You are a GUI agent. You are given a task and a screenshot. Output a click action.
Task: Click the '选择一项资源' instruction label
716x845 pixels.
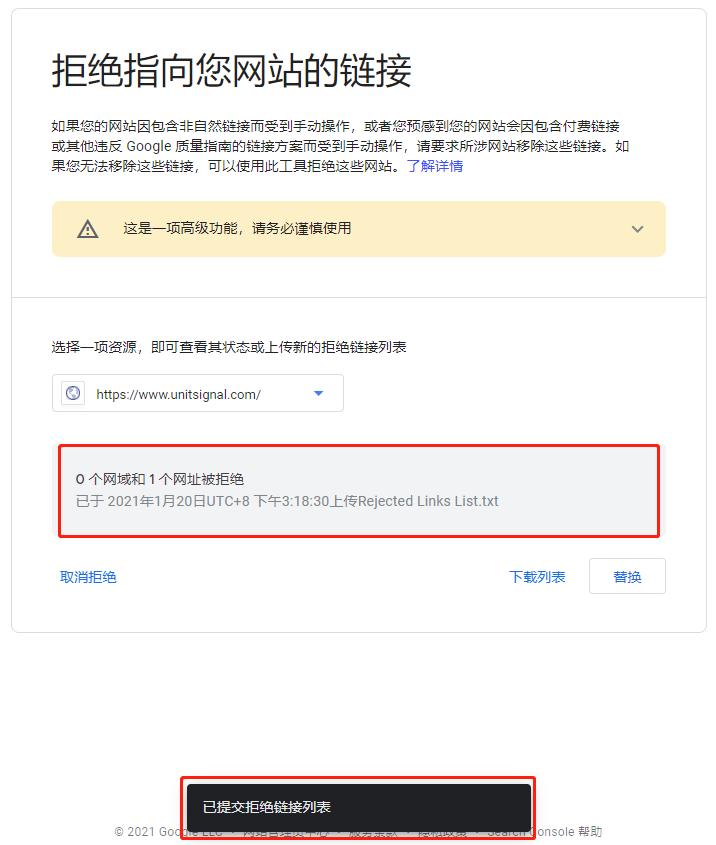pos(229,347)
